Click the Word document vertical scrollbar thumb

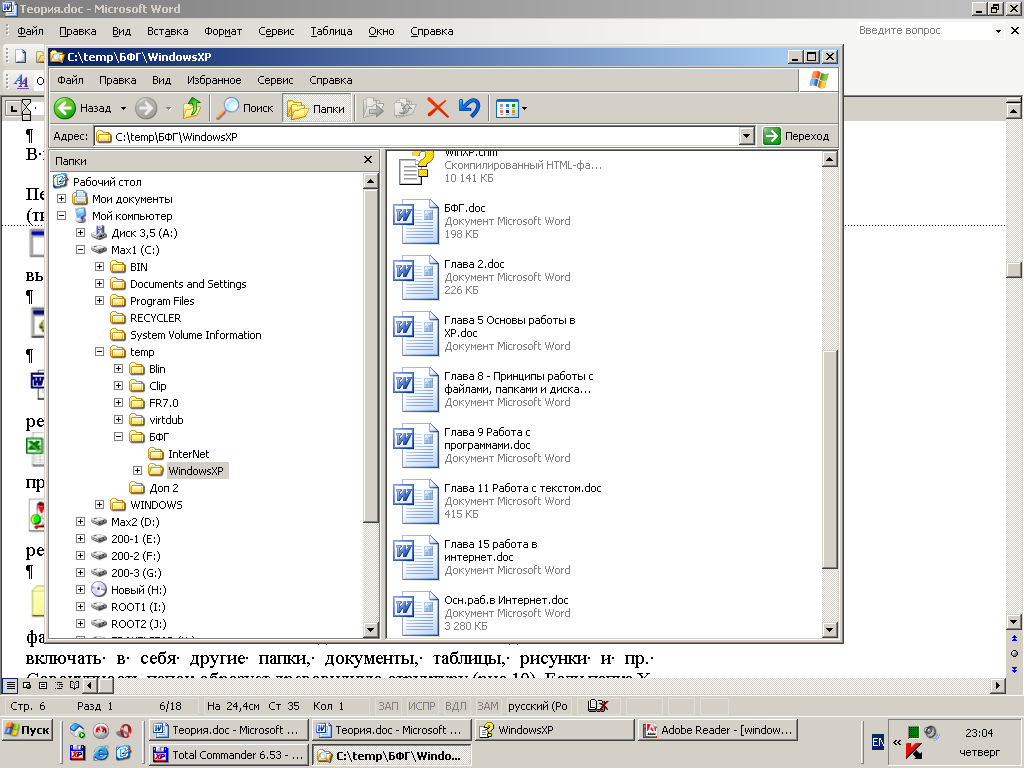(1014, 270)
